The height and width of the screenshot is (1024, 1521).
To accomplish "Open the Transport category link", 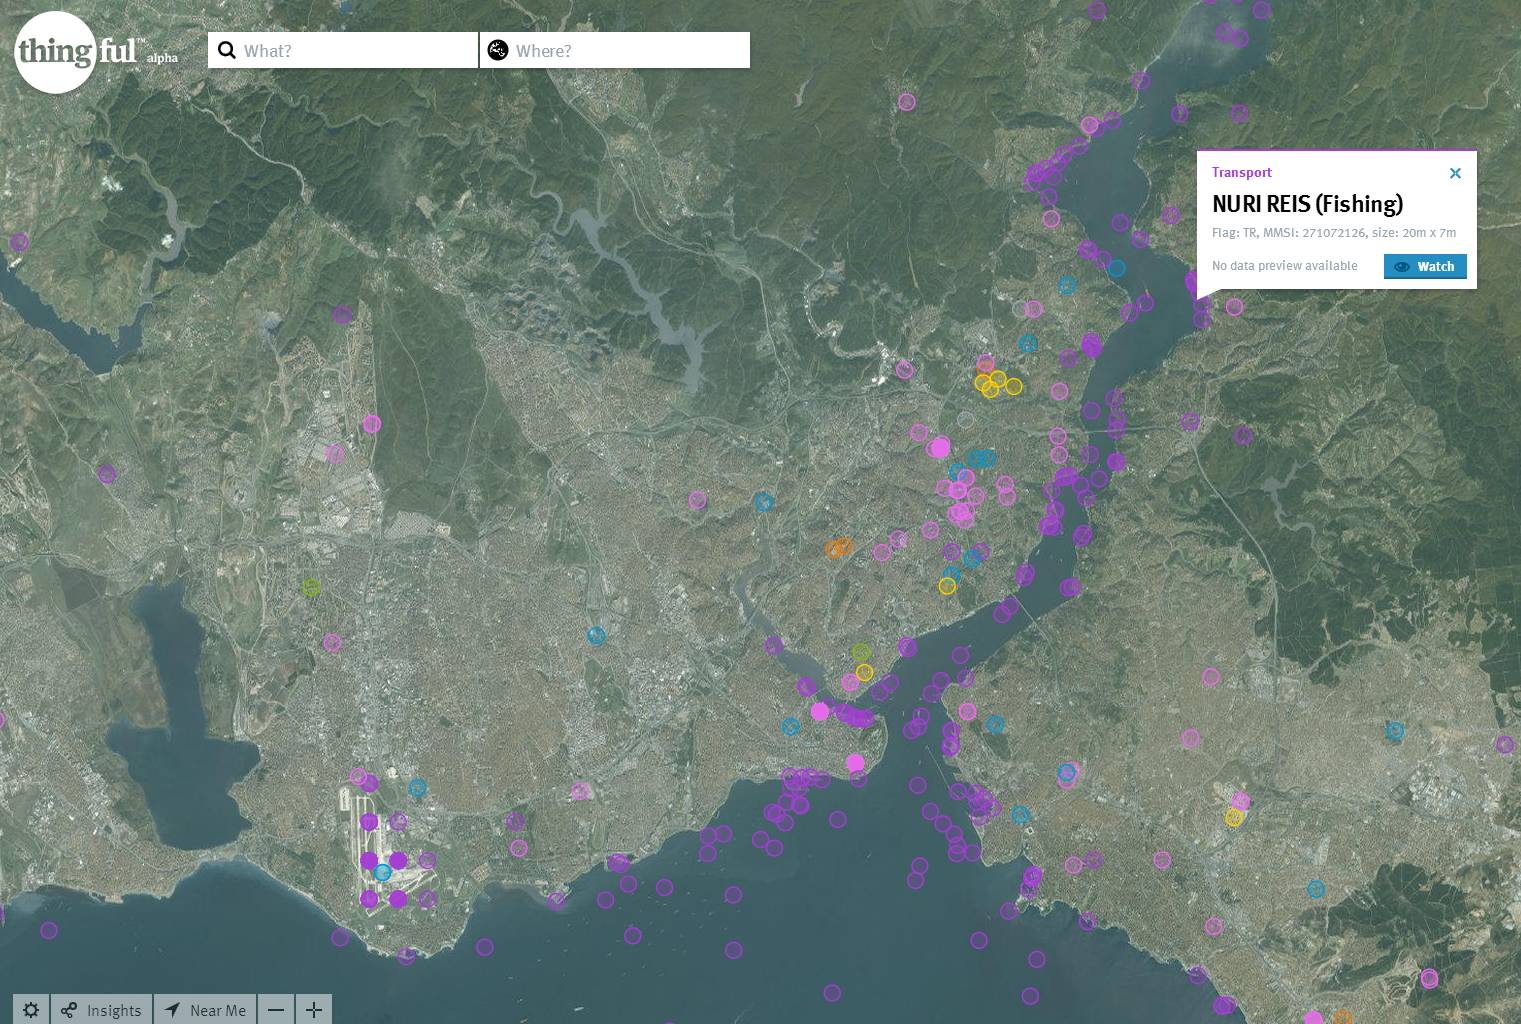I will point(1241,172).
